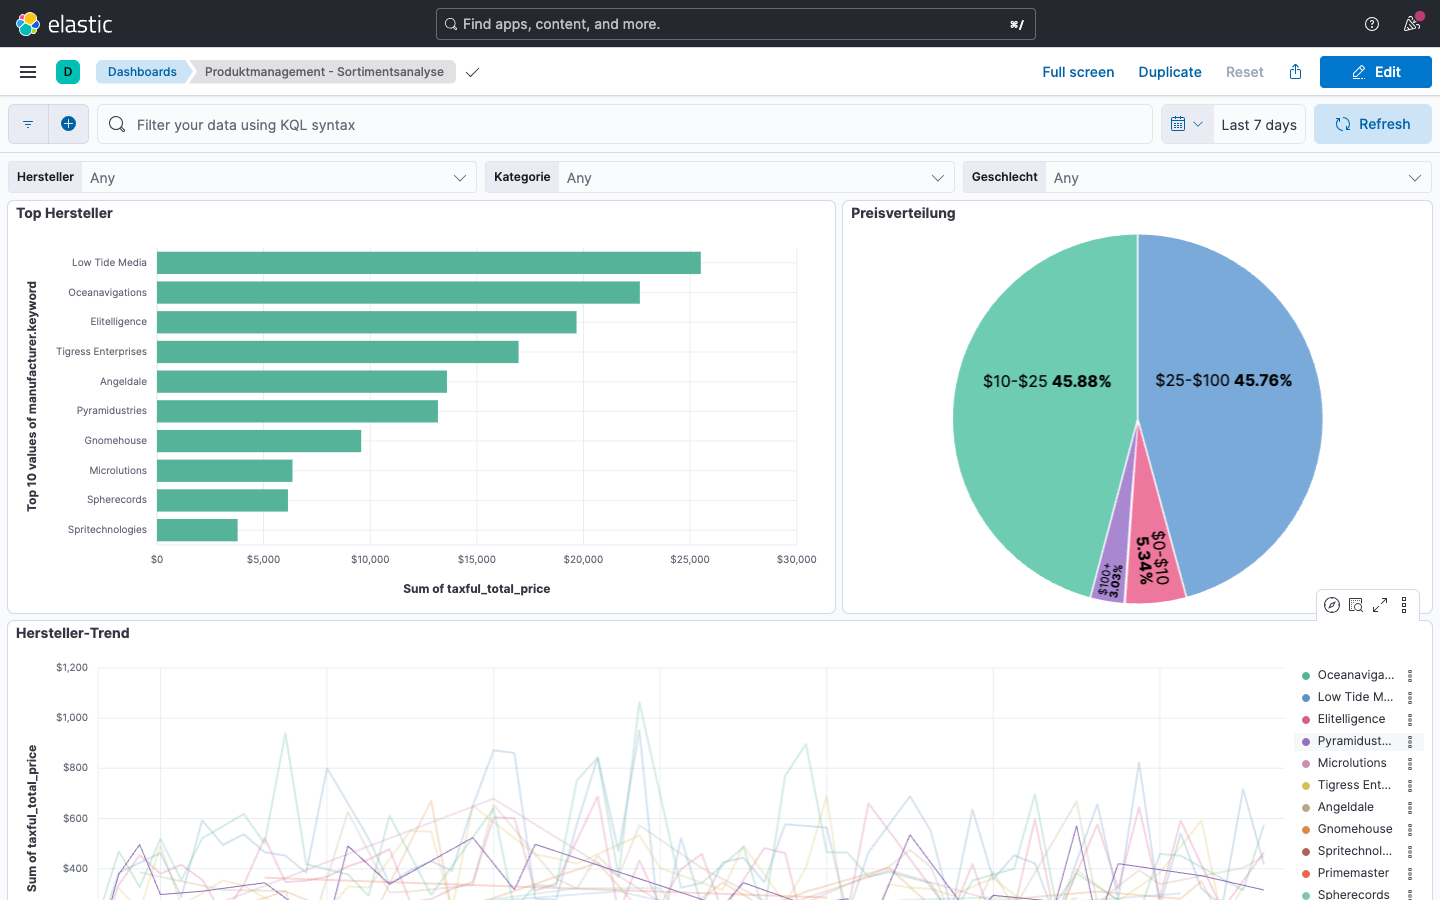Inspect Preisverteilung data with the explore icon
Image resolution: width=1440 pixels, height=900 pixels.
click(x=1331, y=604)
